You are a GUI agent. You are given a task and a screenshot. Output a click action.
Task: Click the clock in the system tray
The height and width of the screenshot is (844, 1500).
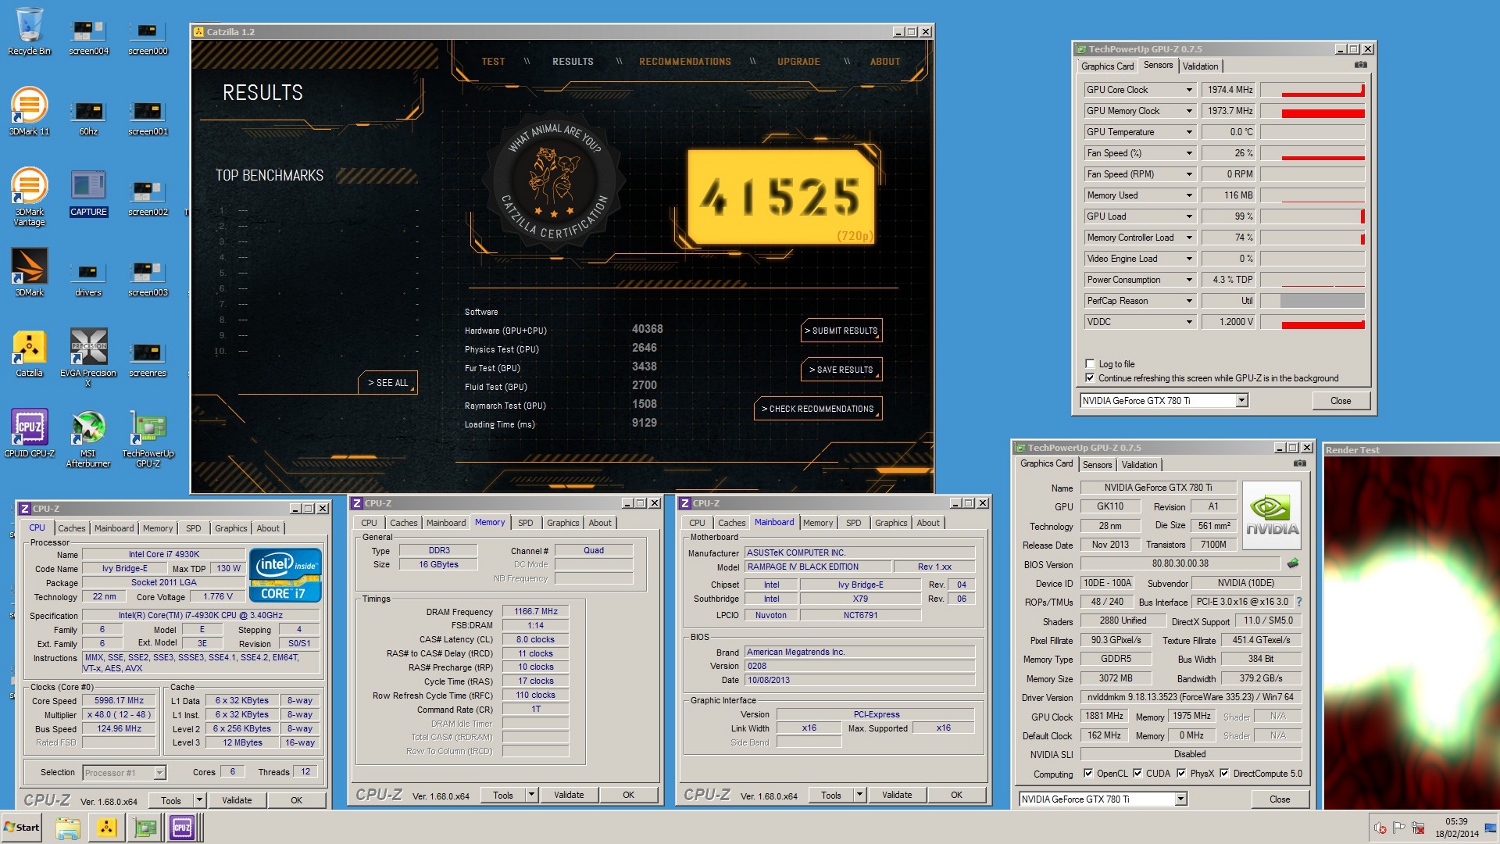coord(1457,828)
